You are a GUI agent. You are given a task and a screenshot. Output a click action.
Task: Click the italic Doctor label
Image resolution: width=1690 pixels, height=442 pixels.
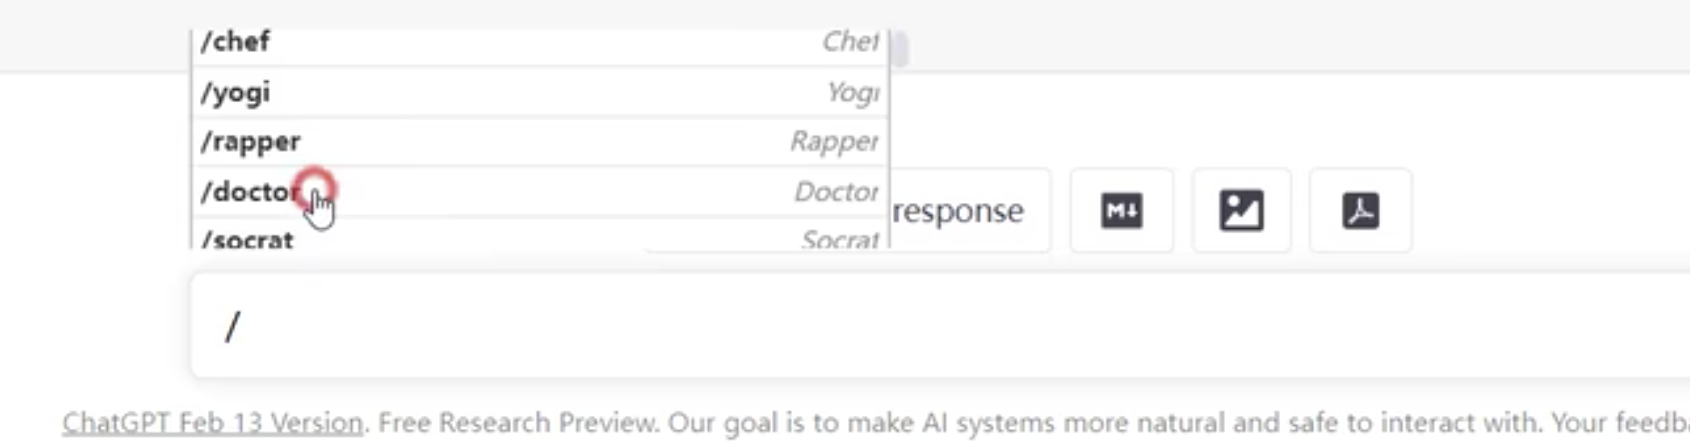(x=836, y=192)
